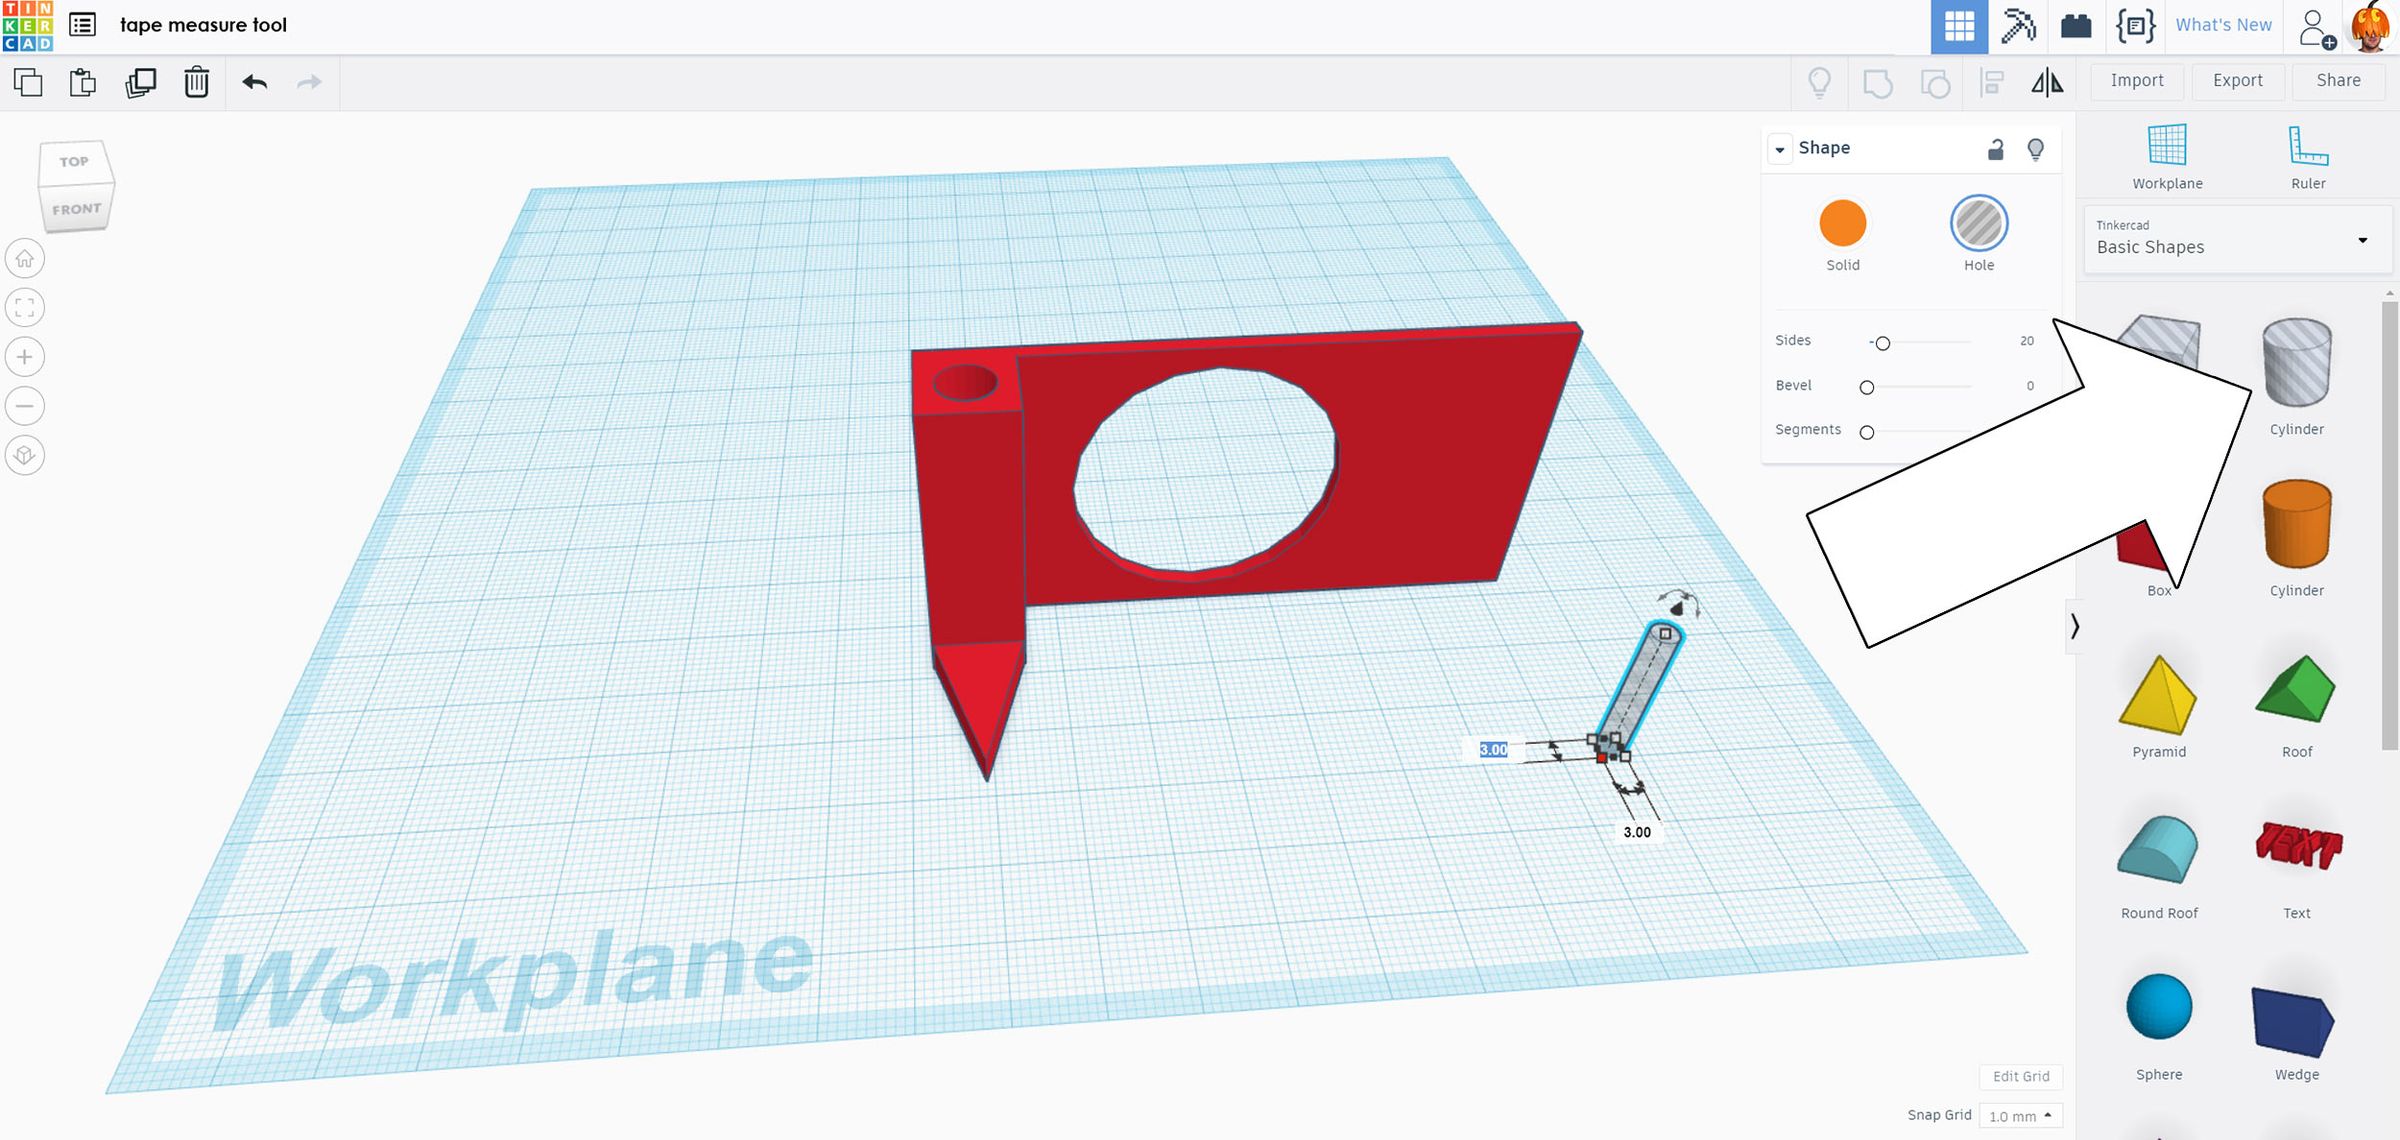Switch to Minecraft Blocks view with pickaxe icon
Viewport: 2400px width, 1140px height.
click(2018, 26)
